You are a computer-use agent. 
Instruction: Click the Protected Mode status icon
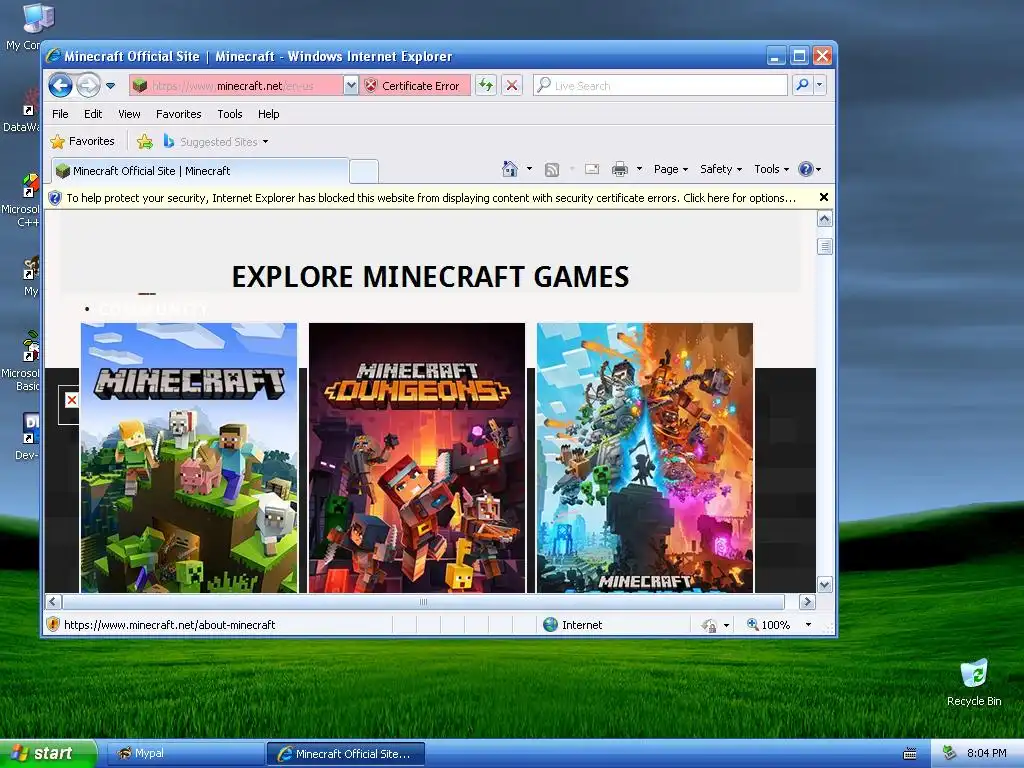[709, 625]
